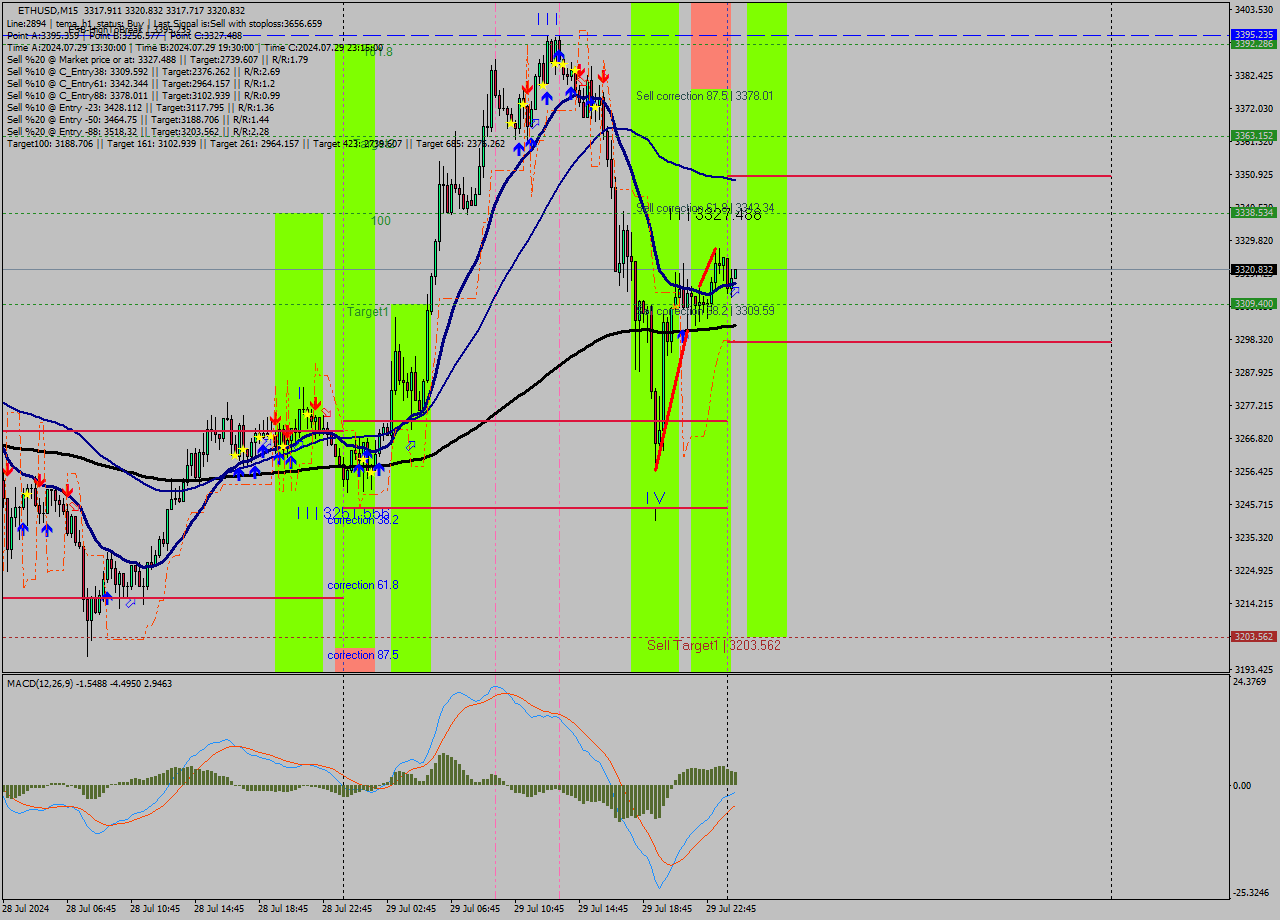Click the salmon red zone rectangle at top
This screenshot has width=1280, height=920.
[710, 45]
